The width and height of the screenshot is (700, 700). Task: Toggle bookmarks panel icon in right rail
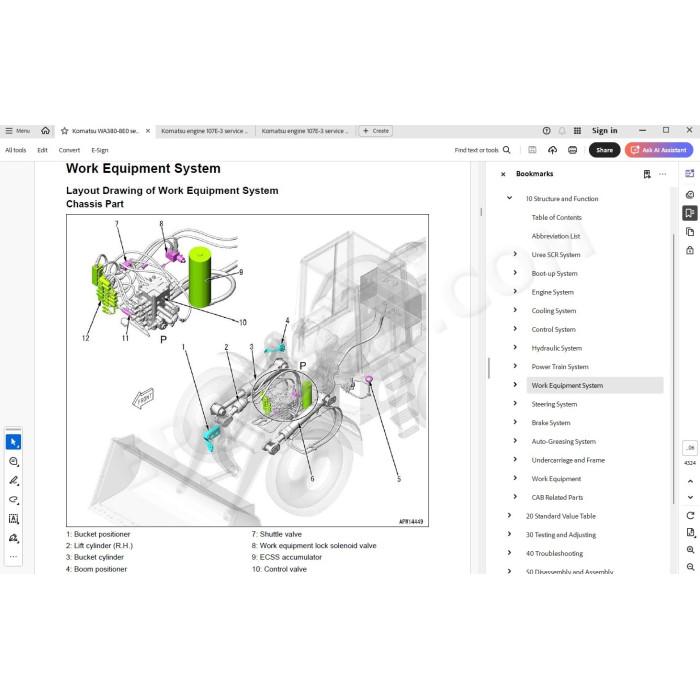tap(690, 213)
